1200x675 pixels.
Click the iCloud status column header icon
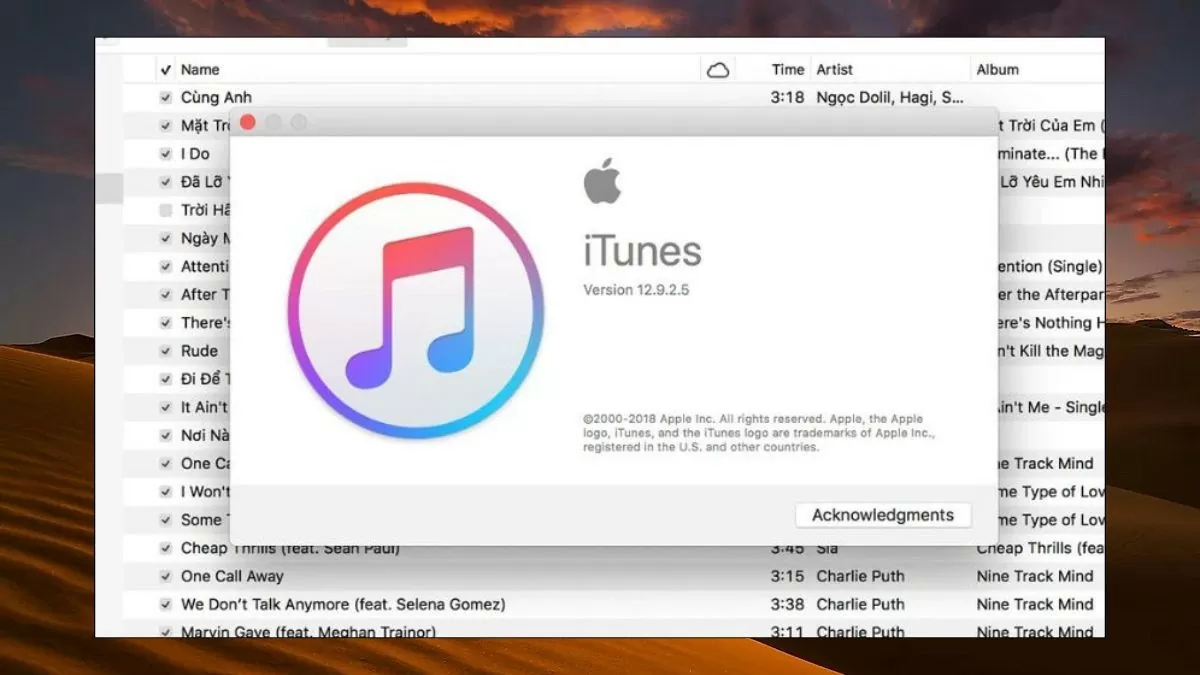pos(718,69)
